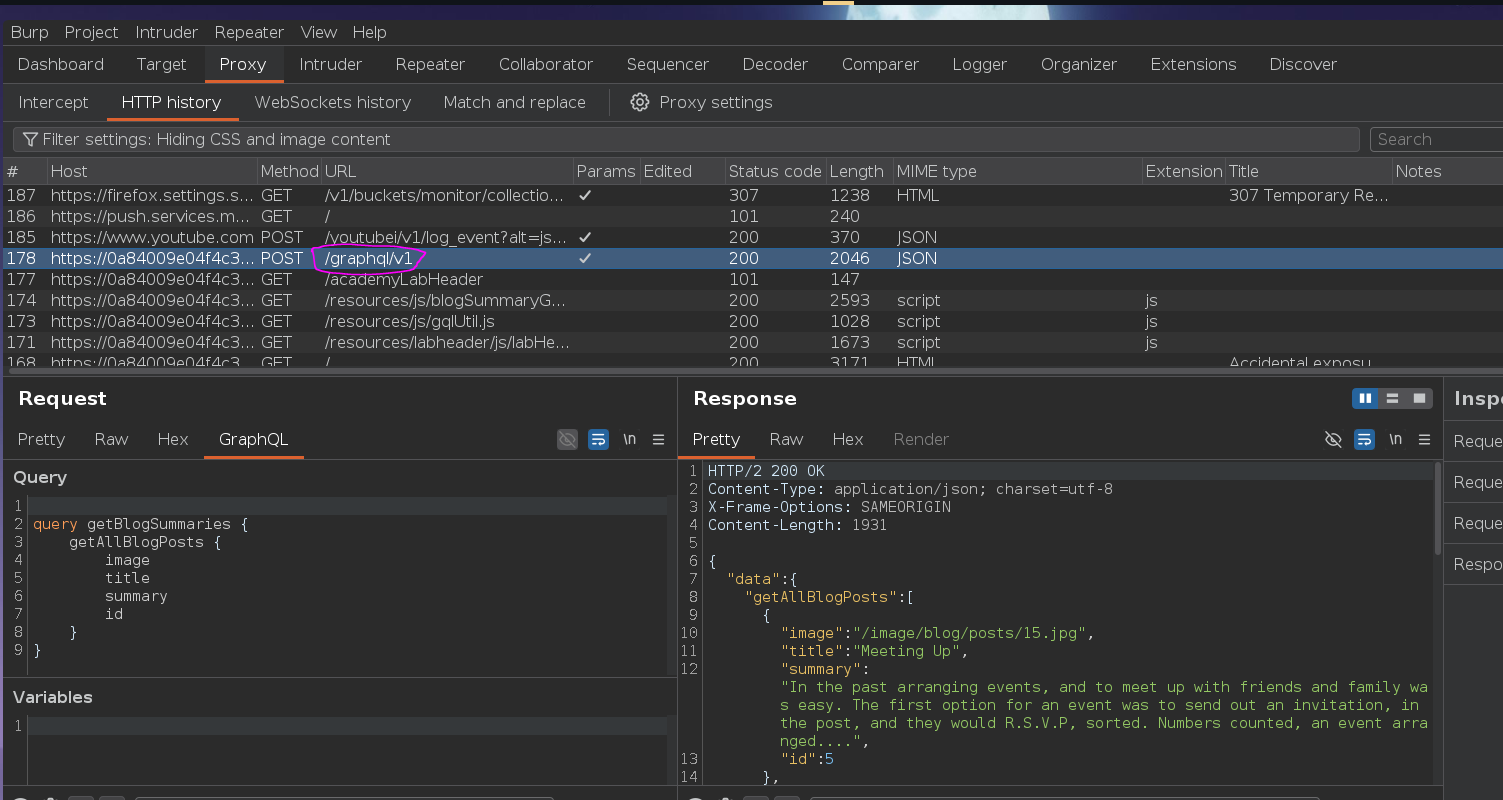The height and width of the screenshot is (800, 1503).
Task: Open the Burp menu
Action: coord(29,32)
